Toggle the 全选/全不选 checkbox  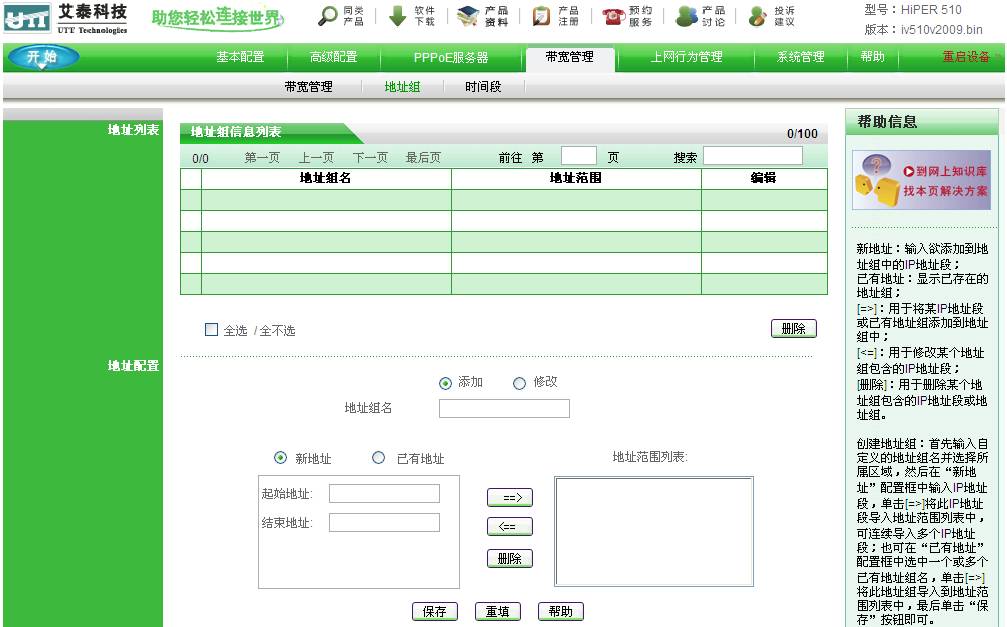tap(211, 329)
